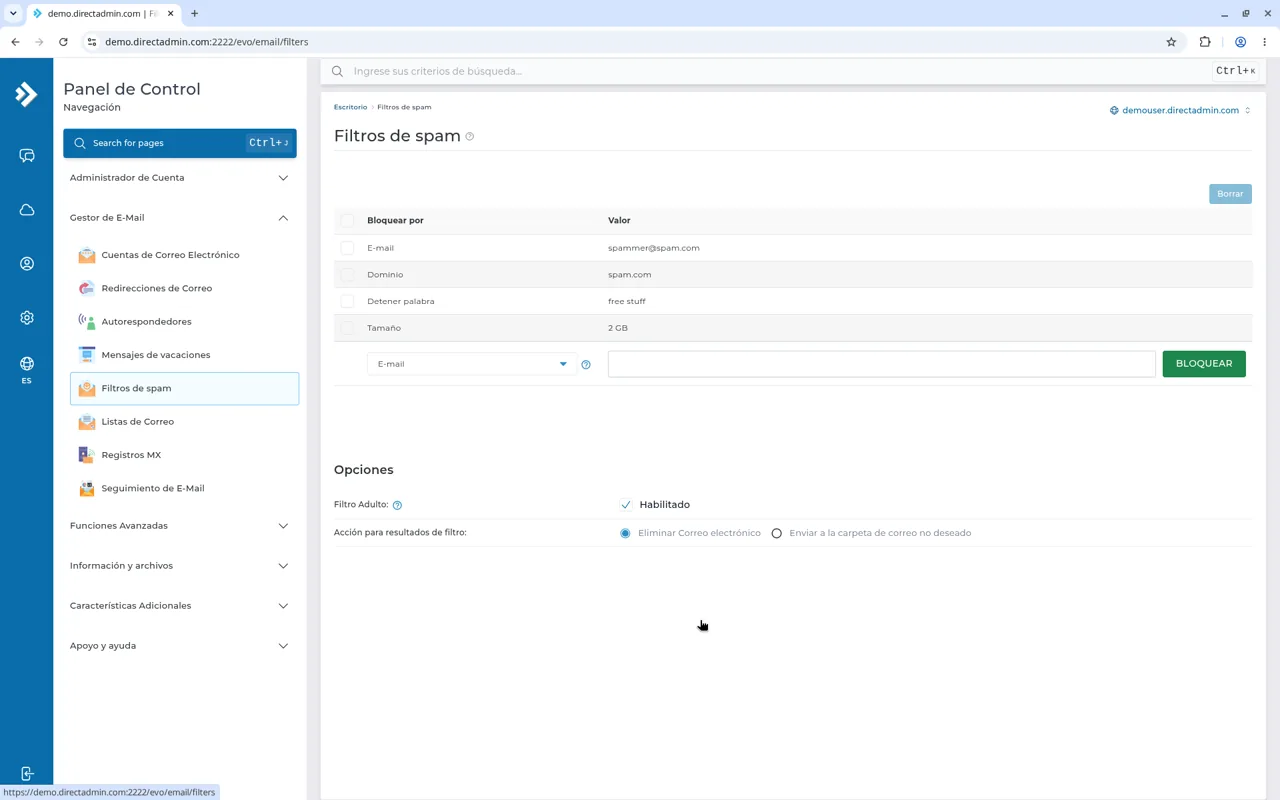Open Redirecciones de Correo
Image resolution: width=1280 pixels, height=800 pixels.
184,288
